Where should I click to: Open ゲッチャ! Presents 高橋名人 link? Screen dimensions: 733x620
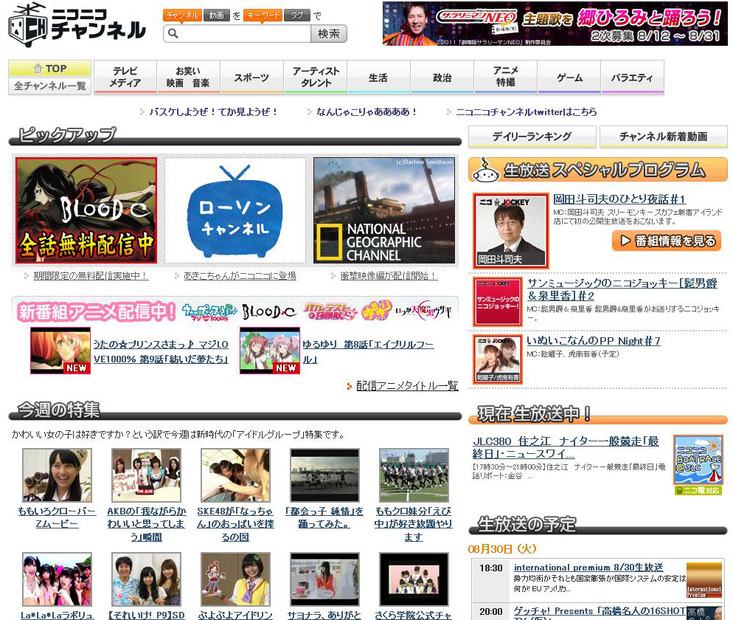[600, 611]
